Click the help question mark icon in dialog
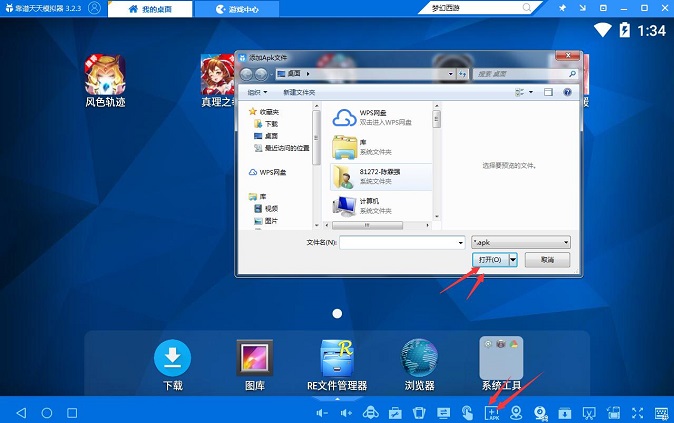The image size is (674, 423). (x=567, y=92)
